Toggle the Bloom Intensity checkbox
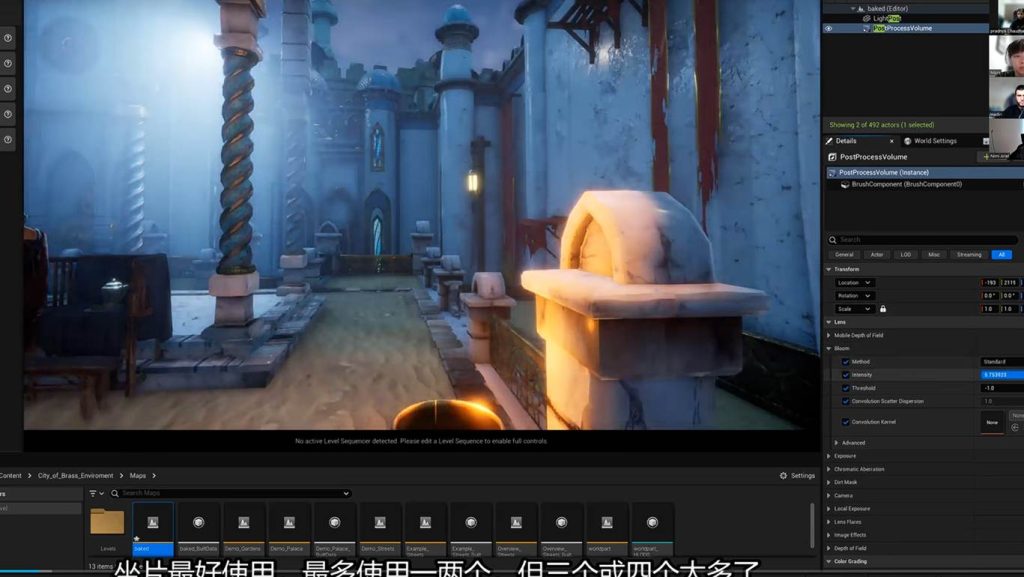This screenshot has height=577, width=1024. (x=845, y=375)
